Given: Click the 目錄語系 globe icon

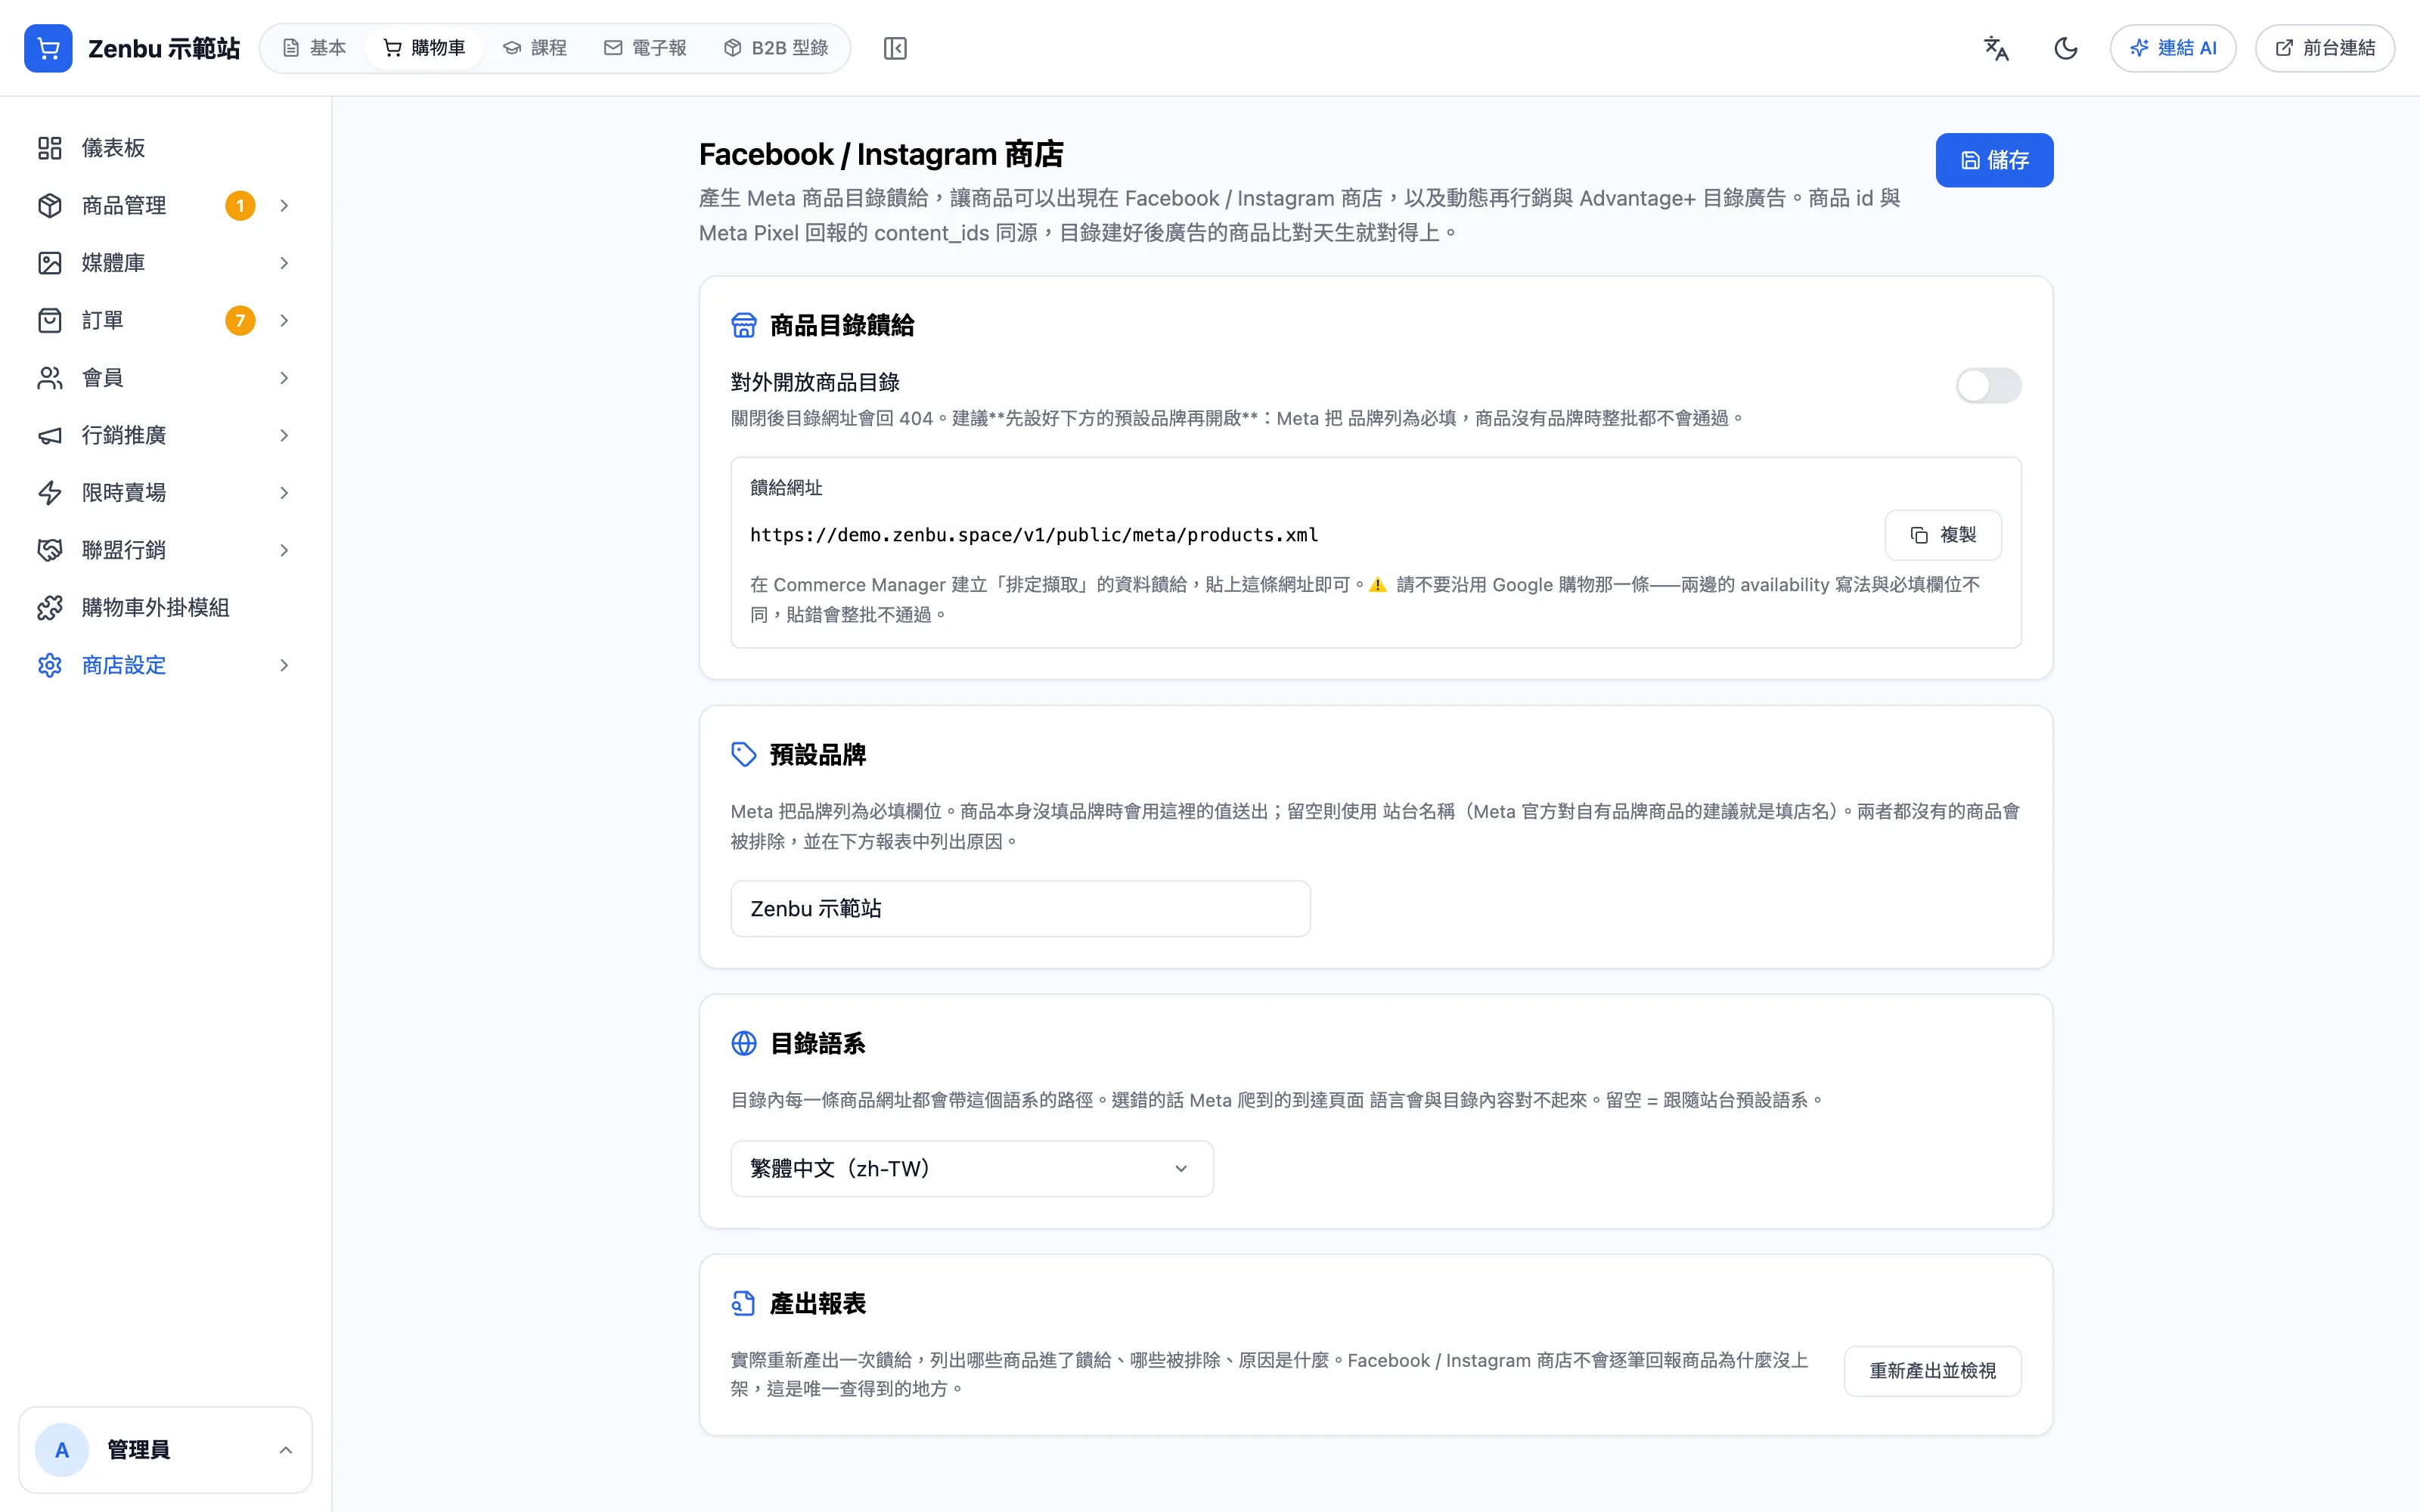Looking at the screenshot, I should coord(744,1043).
